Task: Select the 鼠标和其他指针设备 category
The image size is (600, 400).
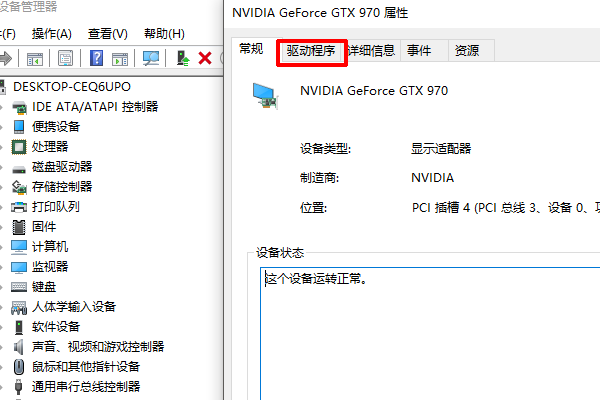Action: (x=86, y=367)
